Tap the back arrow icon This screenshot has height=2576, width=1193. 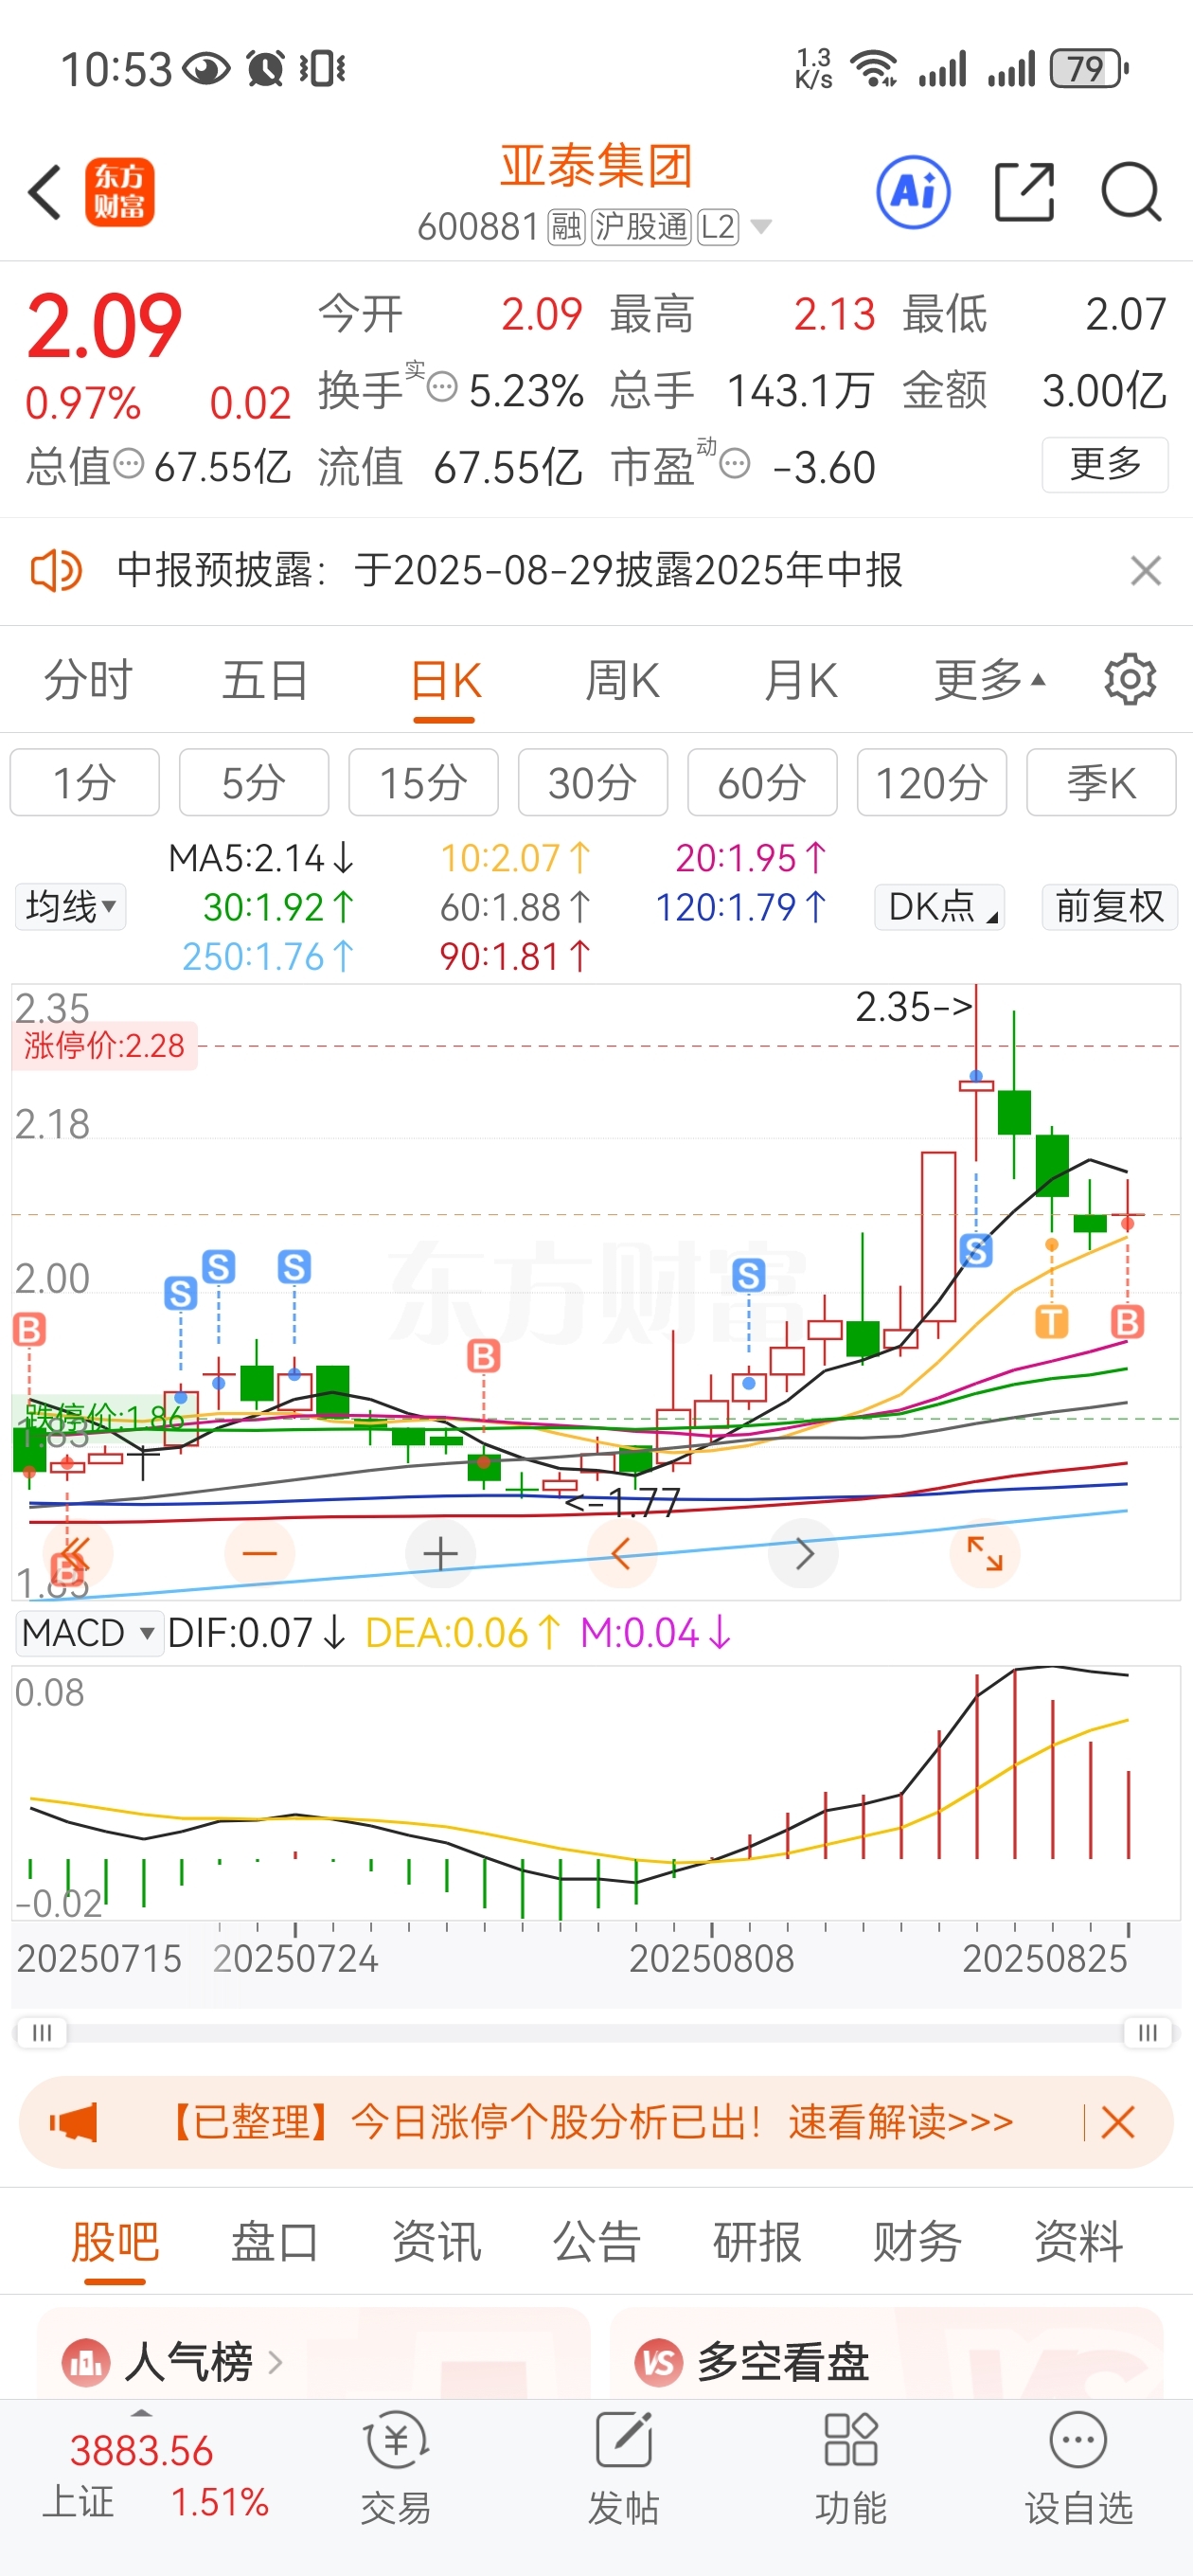click(x=45, y=192)
